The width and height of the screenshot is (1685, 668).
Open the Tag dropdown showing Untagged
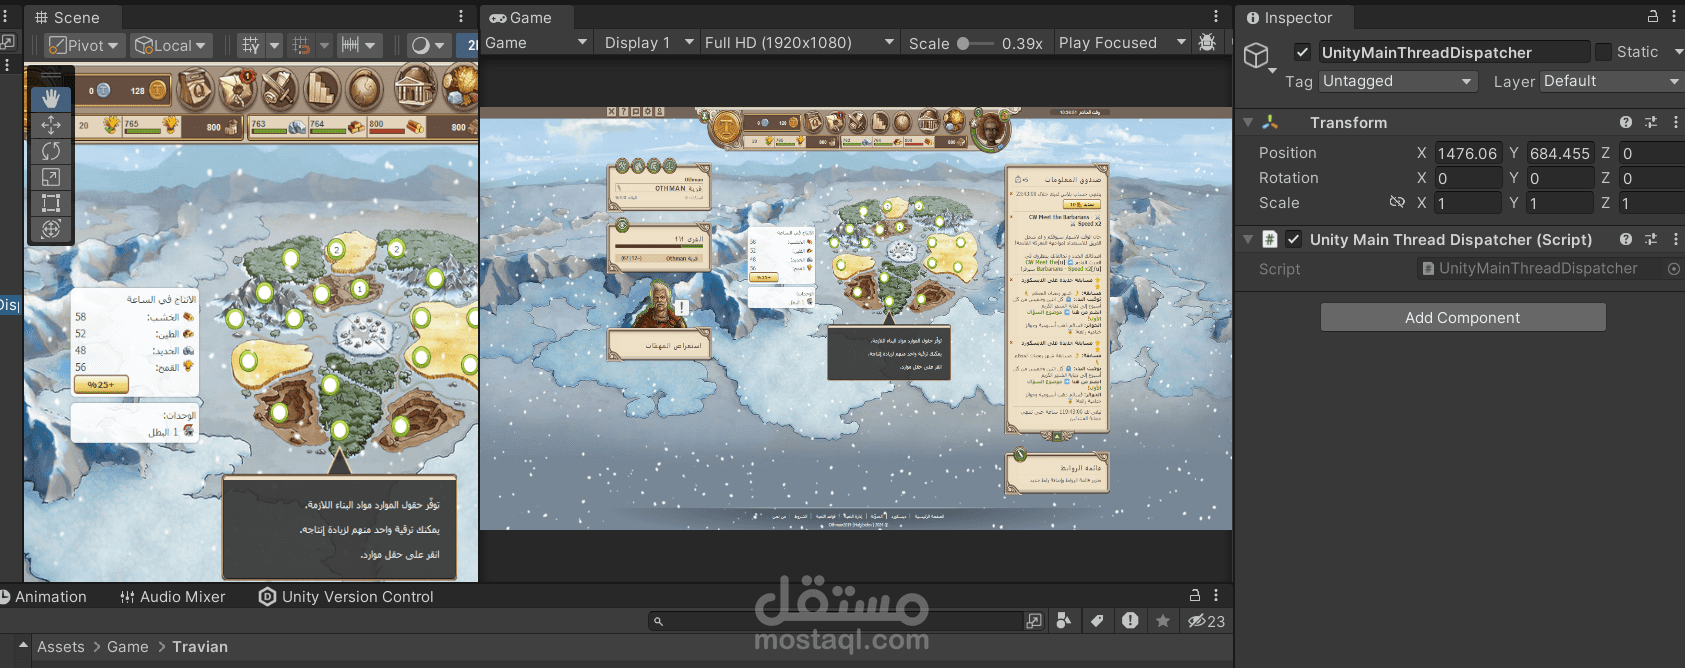pos(1397,81)
